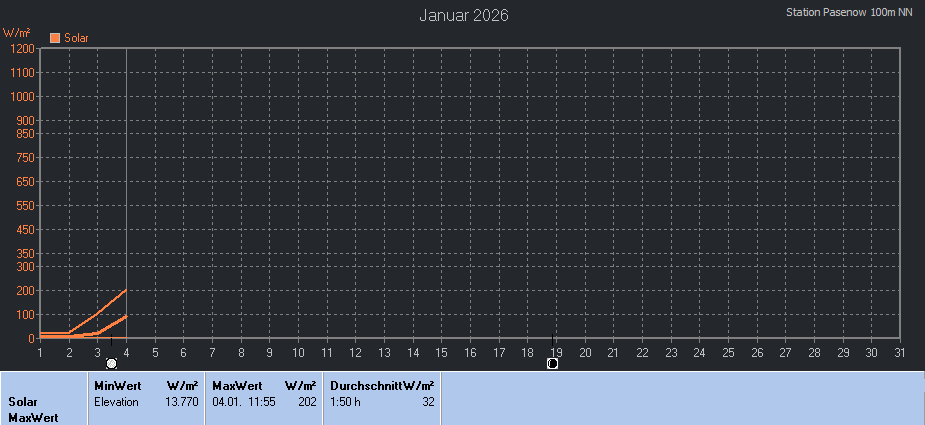Click the 1:50 h average duration cell
Viewport: 925px width, 425px height.
pos(346,401)
